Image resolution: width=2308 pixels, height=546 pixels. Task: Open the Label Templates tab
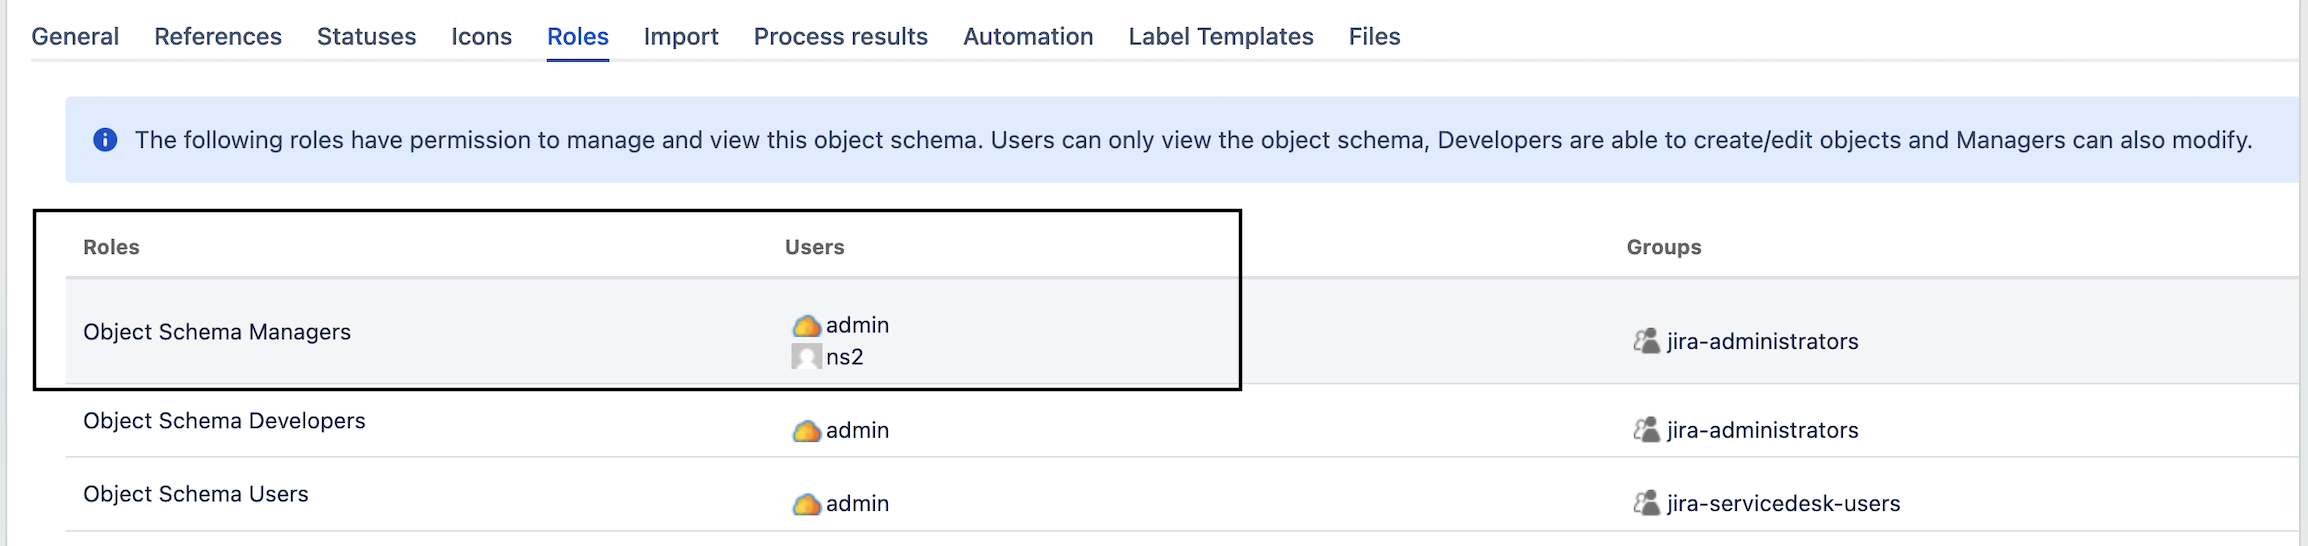tap(1221, 36)
